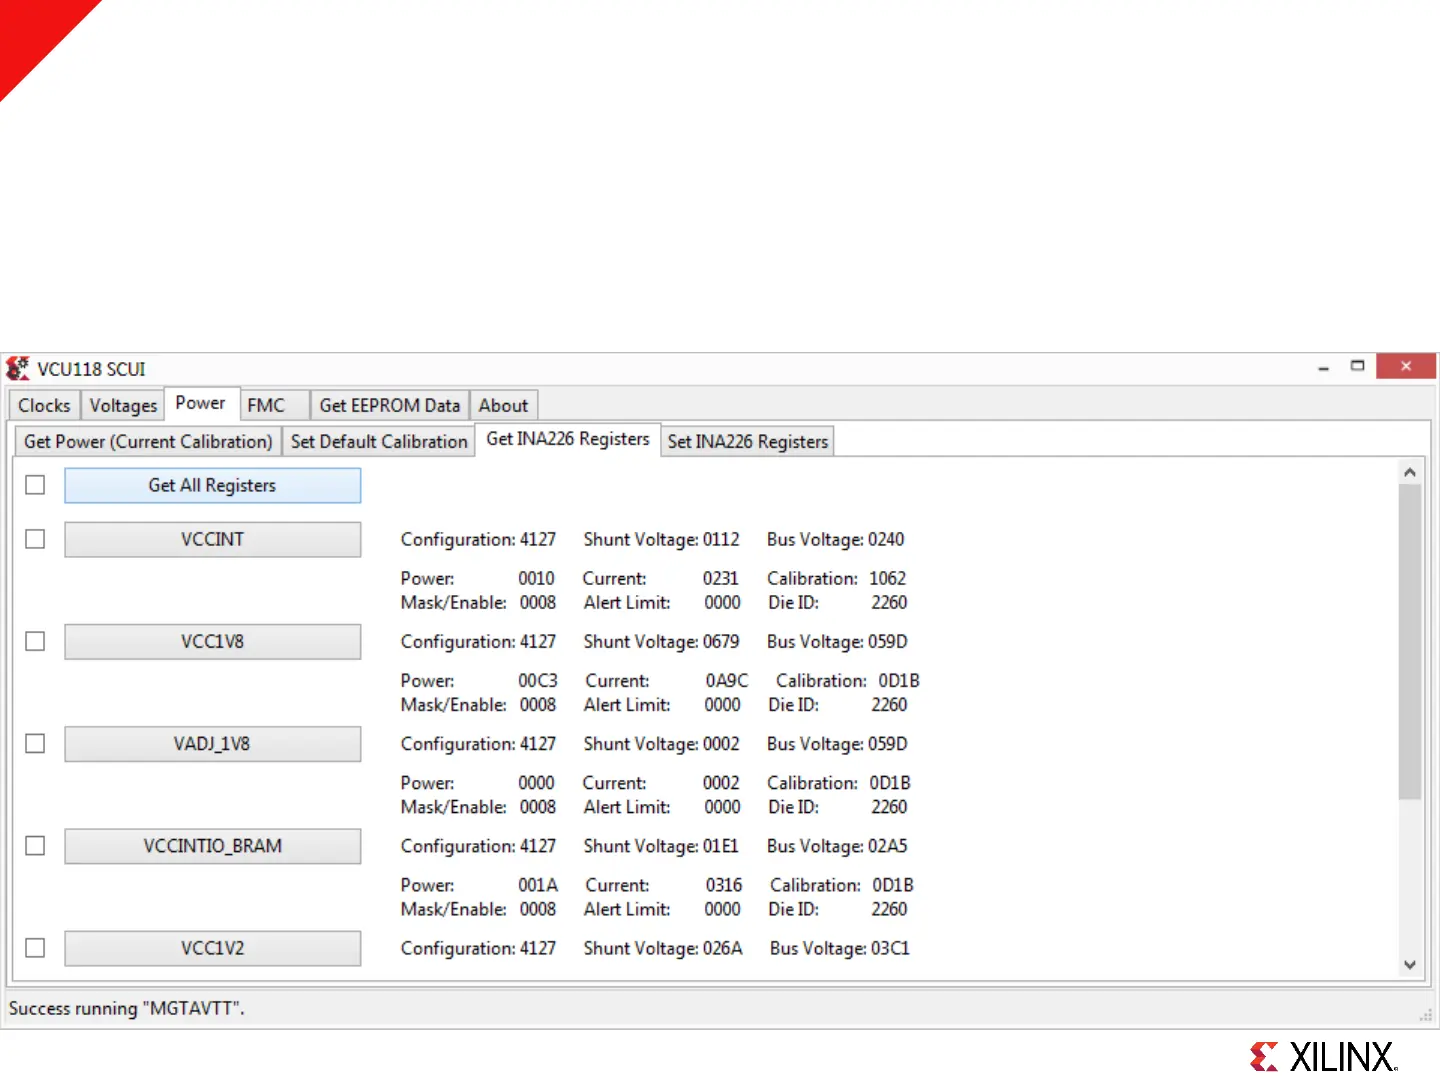Open Set Default Calibration subtab

click(379, 441)
